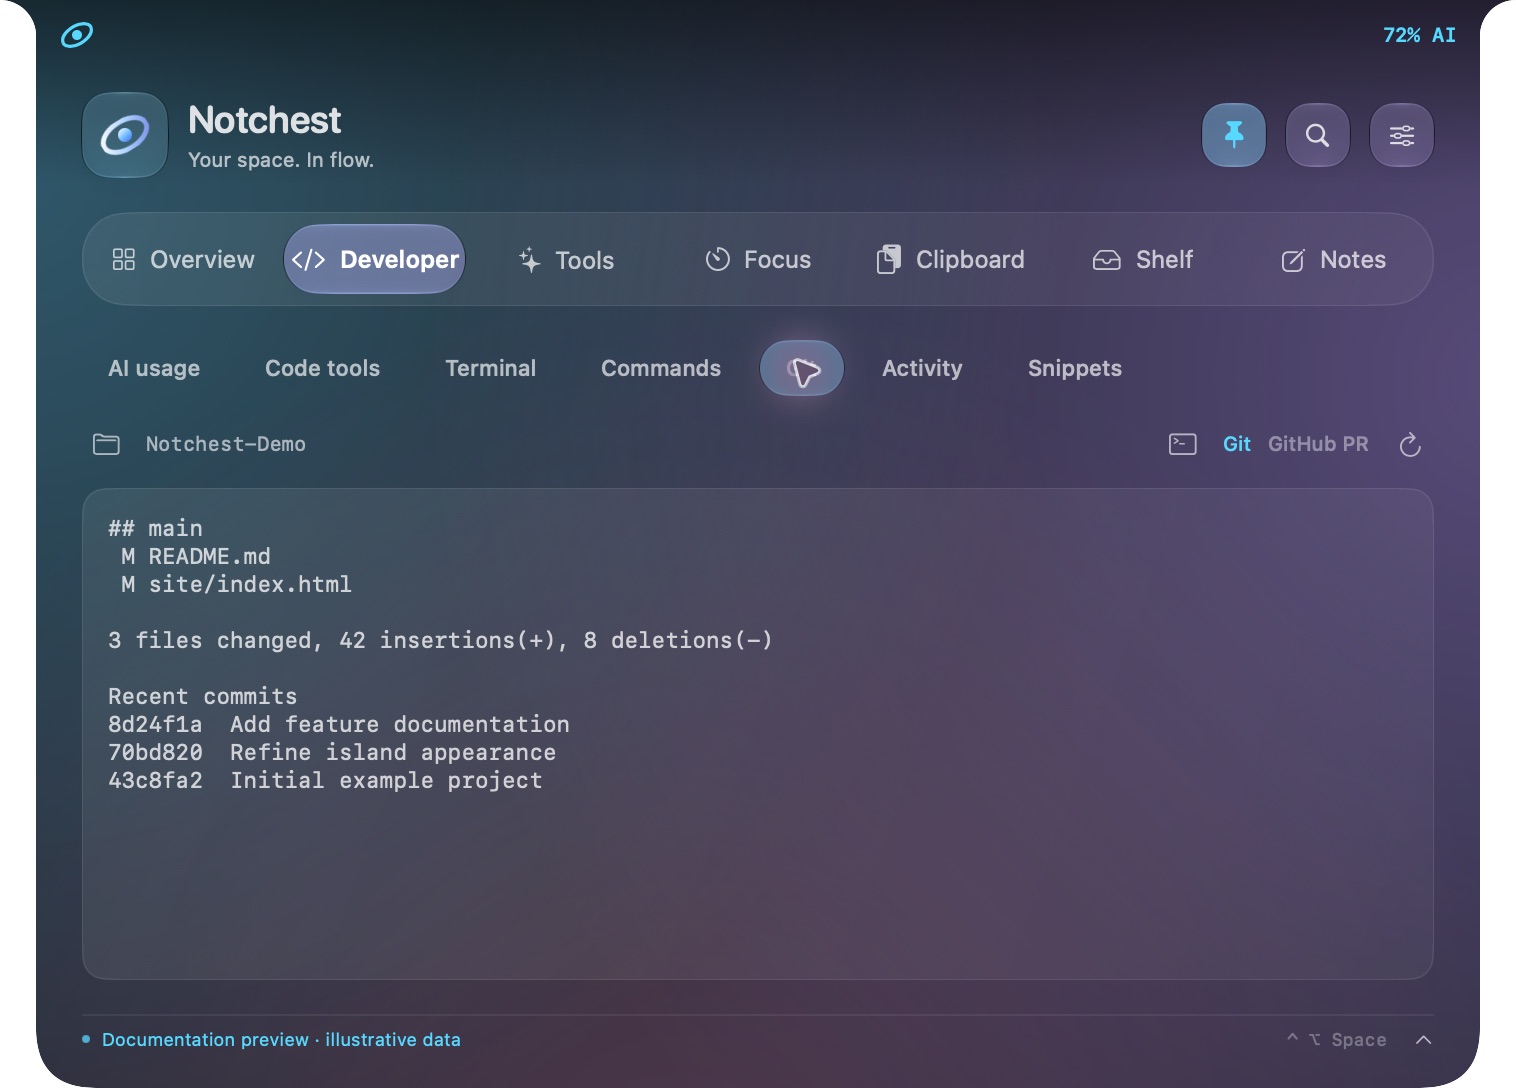The width and height of the screenshot is (1516, 1088).
Task: Select the Git view
Action: click(1237, 444)
